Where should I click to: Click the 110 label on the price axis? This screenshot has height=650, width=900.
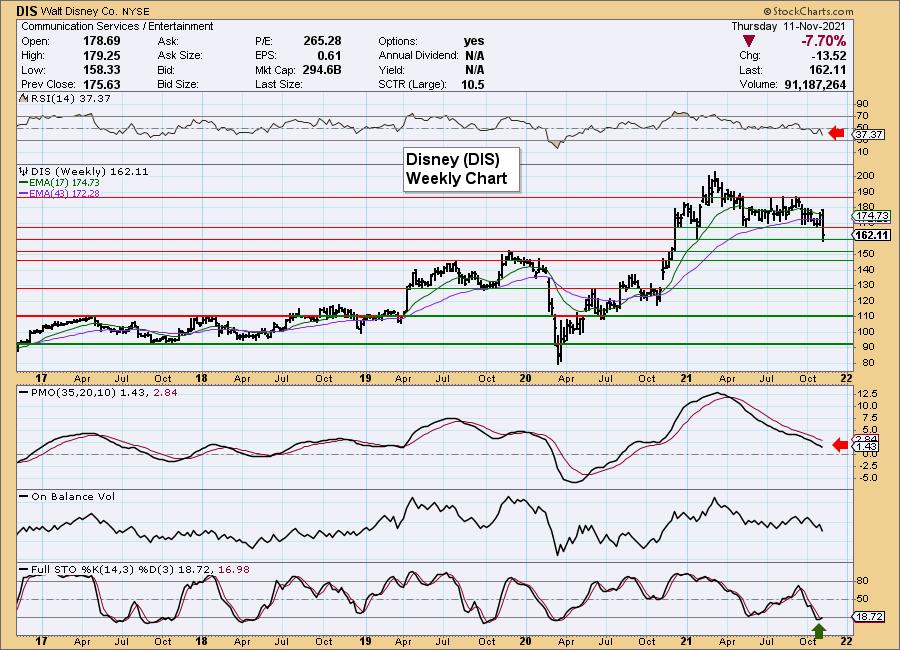pyautogui.click(x=866, y=316)
